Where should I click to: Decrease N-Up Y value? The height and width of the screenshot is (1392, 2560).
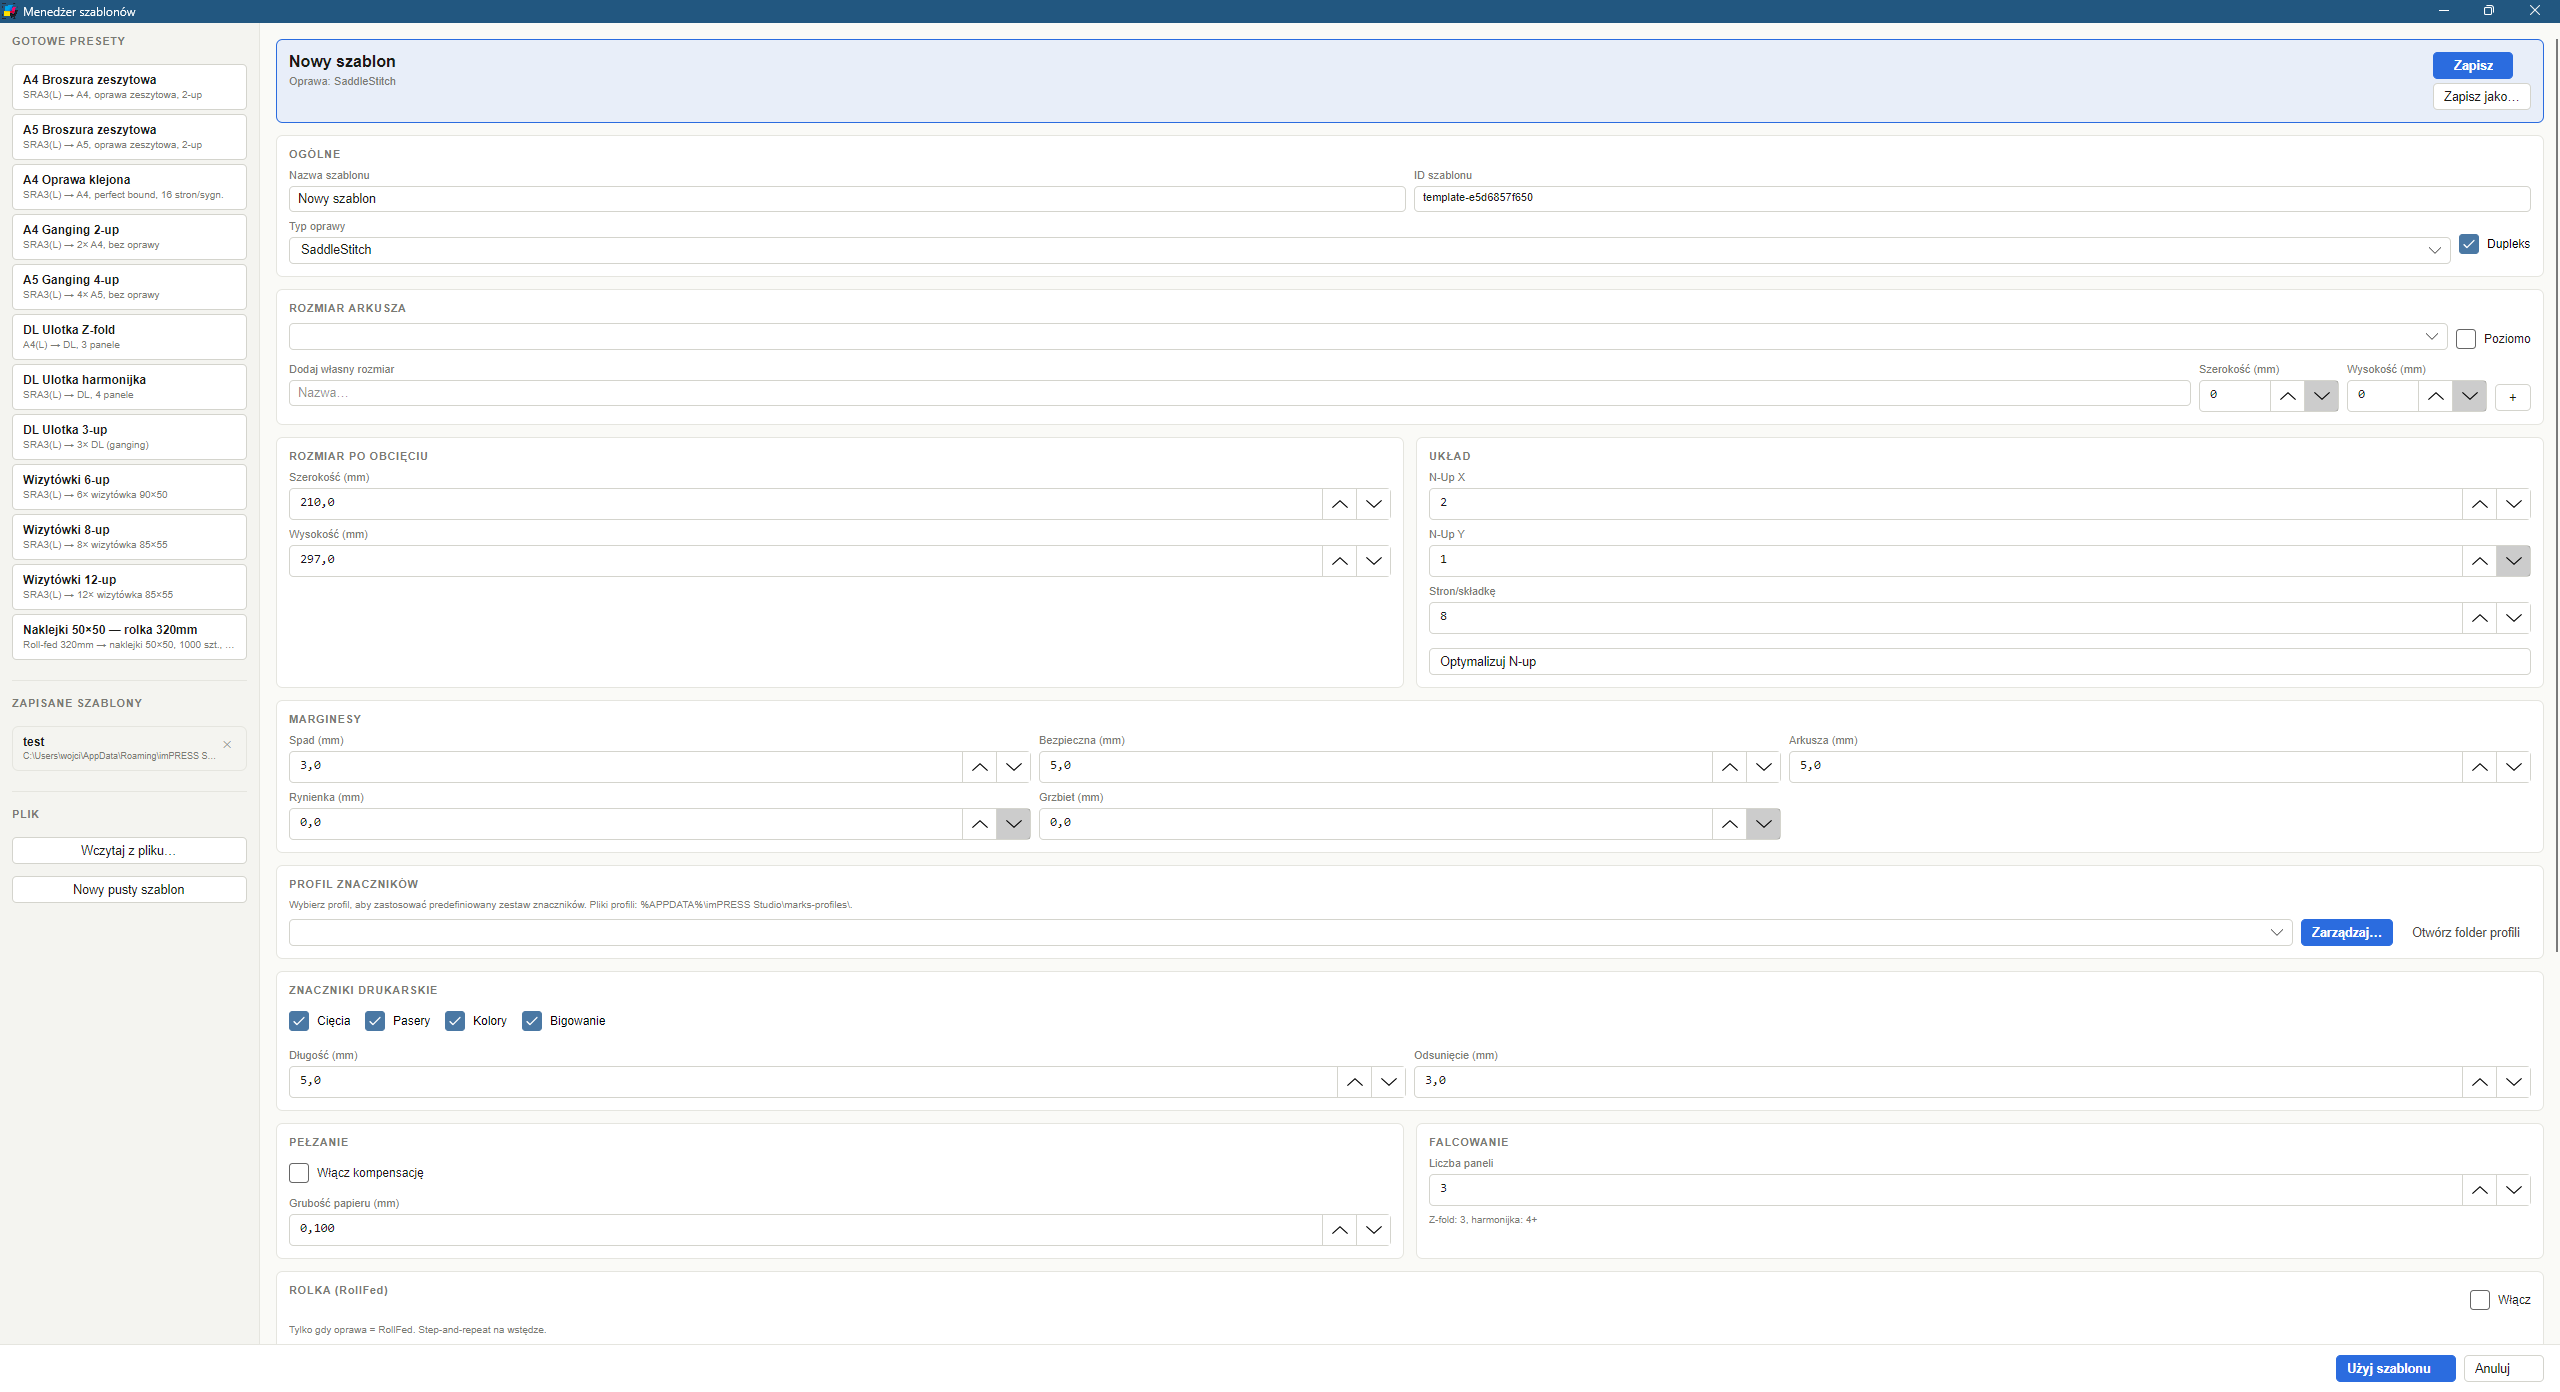click(2514, 561)
